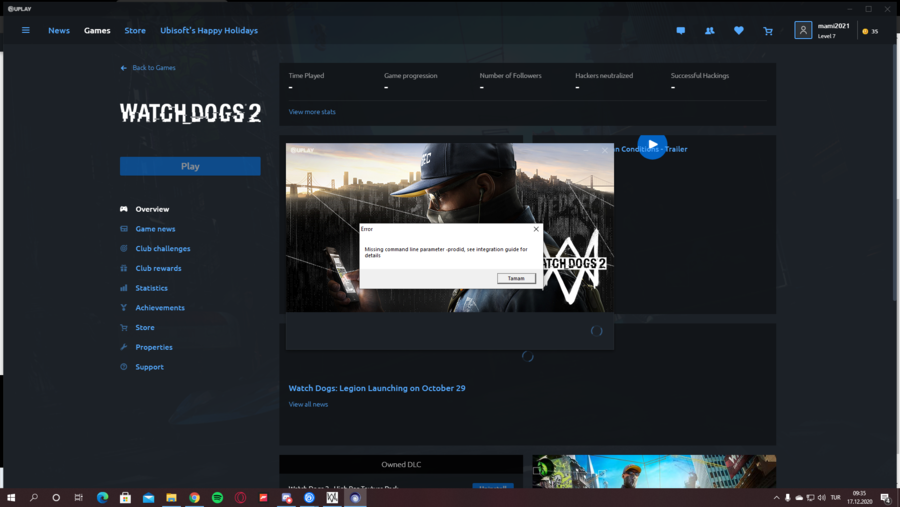Screen dimensions: 900x507
Task: Select Club challenges in the sidebar
Action: [x=162, y=249]
